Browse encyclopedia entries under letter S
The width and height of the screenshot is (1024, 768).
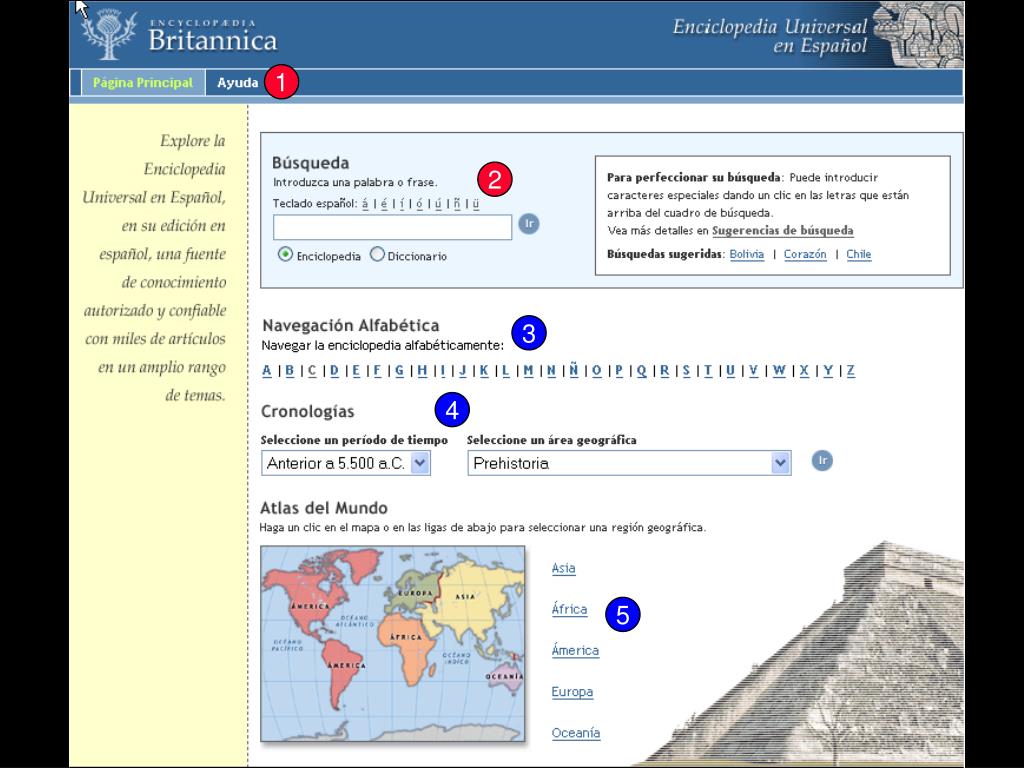tap(686, 371)
